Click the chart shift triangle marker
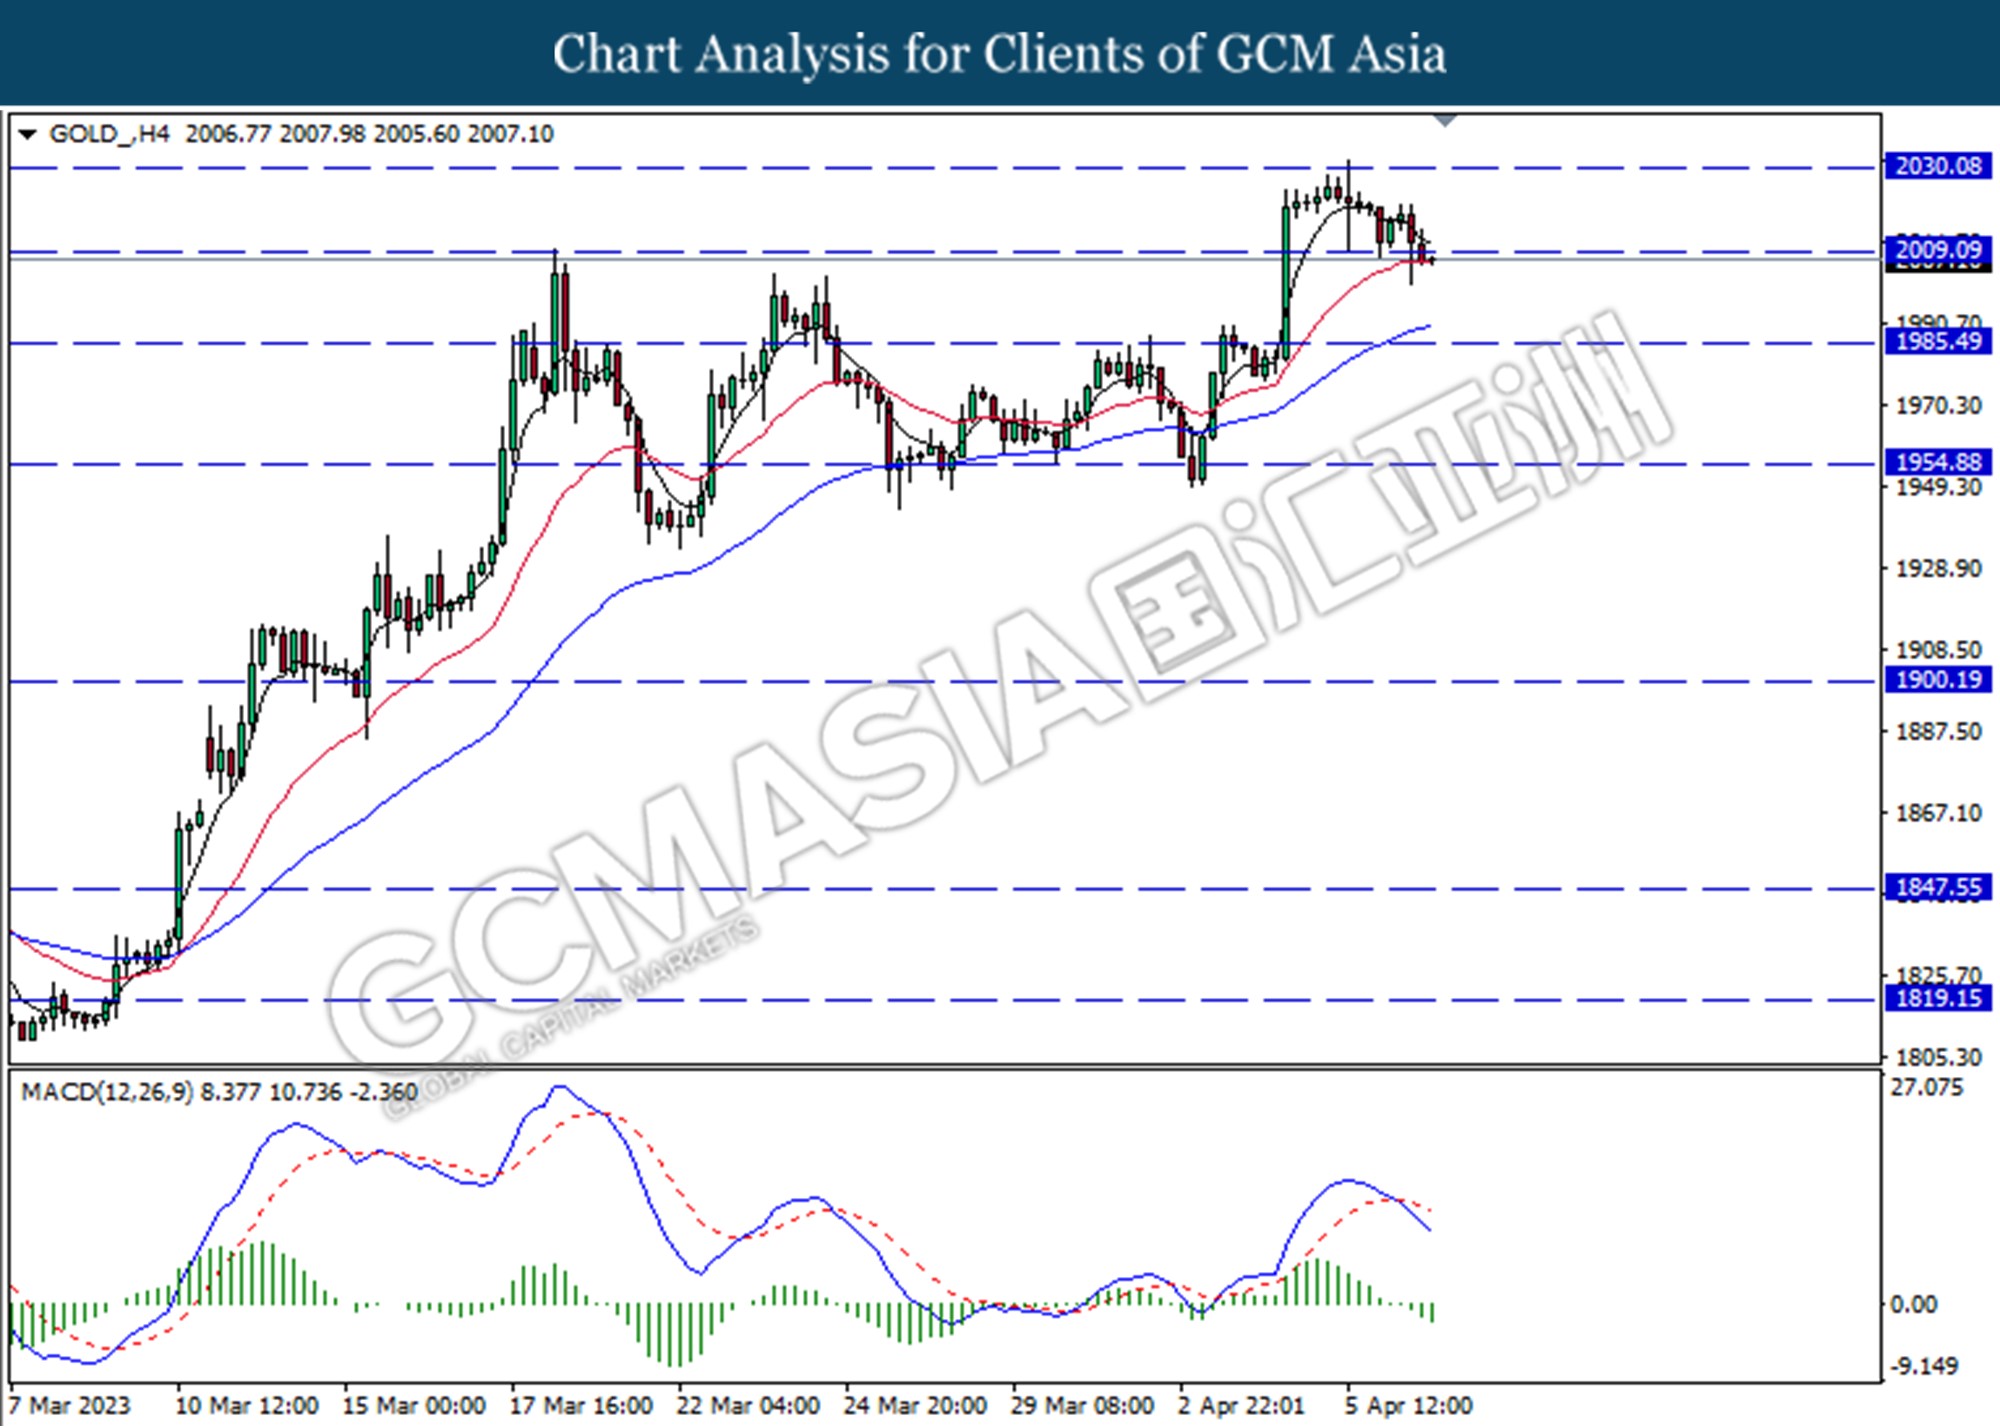2000x1428 pixels. [1445, 121]
